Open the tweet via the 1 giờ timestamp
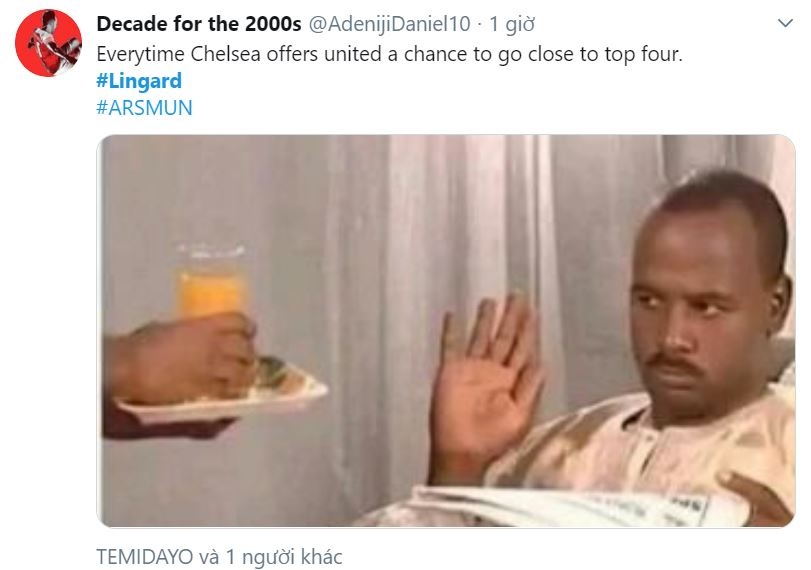This screenshot has height=570, width=811. 512,24
